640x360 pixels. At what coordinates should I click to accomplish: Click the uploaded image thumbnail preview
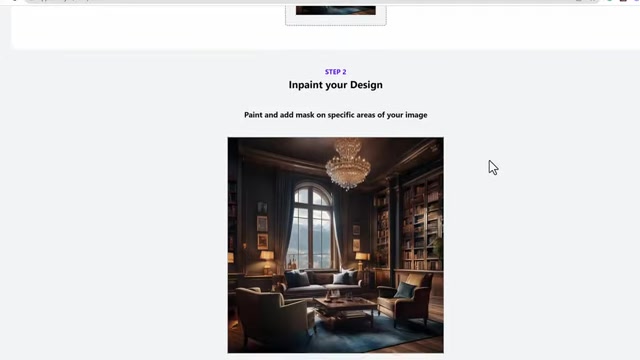coord(336,10)
